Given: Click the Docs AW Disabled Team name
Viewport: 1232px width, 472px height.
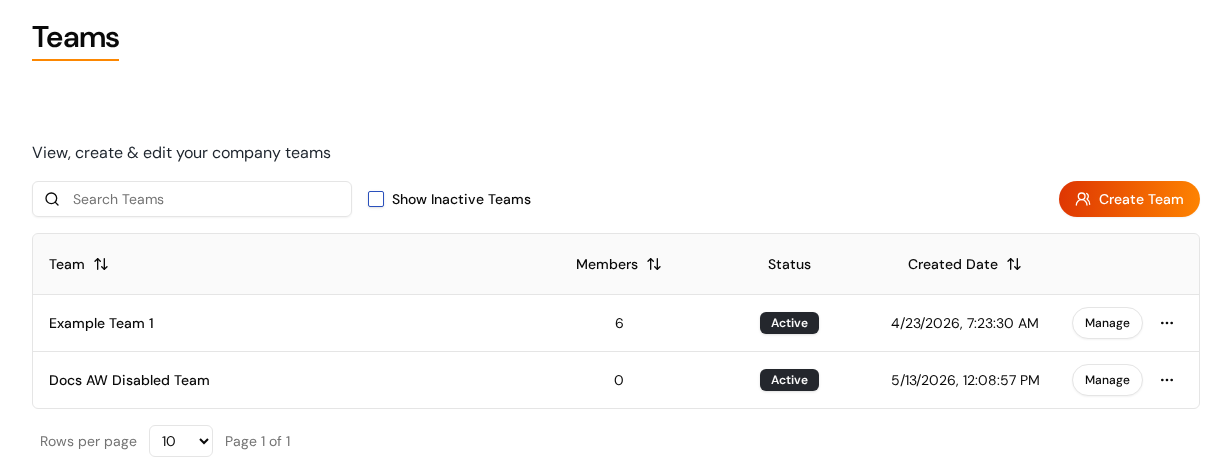Looking at the screenshot, I should pyautogui.click(x=129, y=380).
